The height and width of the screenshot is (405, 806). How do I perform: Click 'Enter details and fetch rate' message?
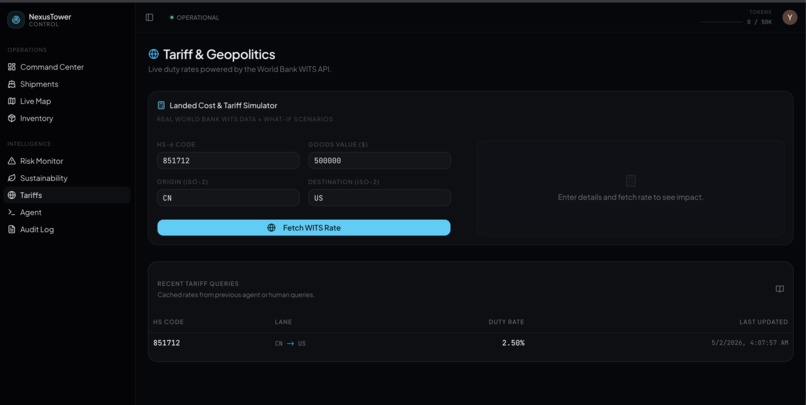pyautogui.click(x=631, y=197)
